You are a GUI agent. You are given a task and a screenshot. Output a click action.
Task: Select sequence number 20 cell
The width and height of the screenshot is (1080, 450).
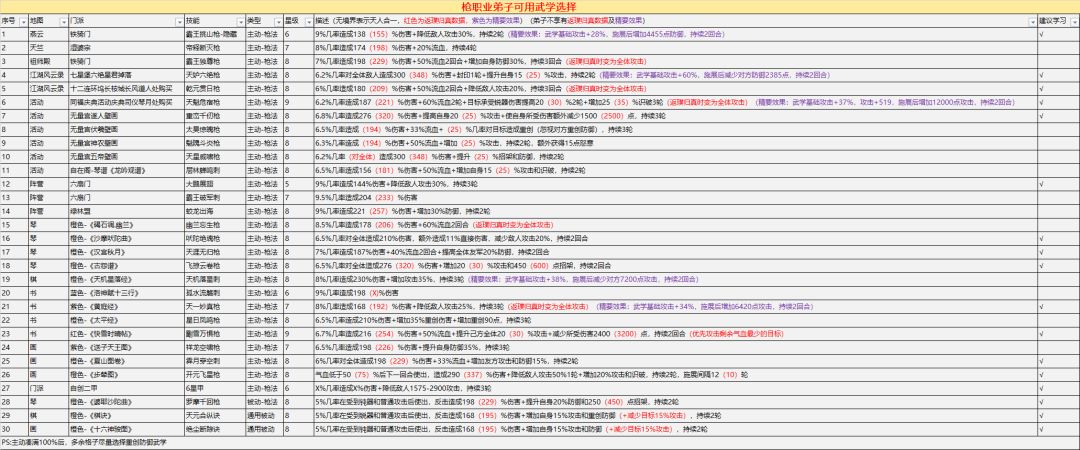tap(14, 293)
